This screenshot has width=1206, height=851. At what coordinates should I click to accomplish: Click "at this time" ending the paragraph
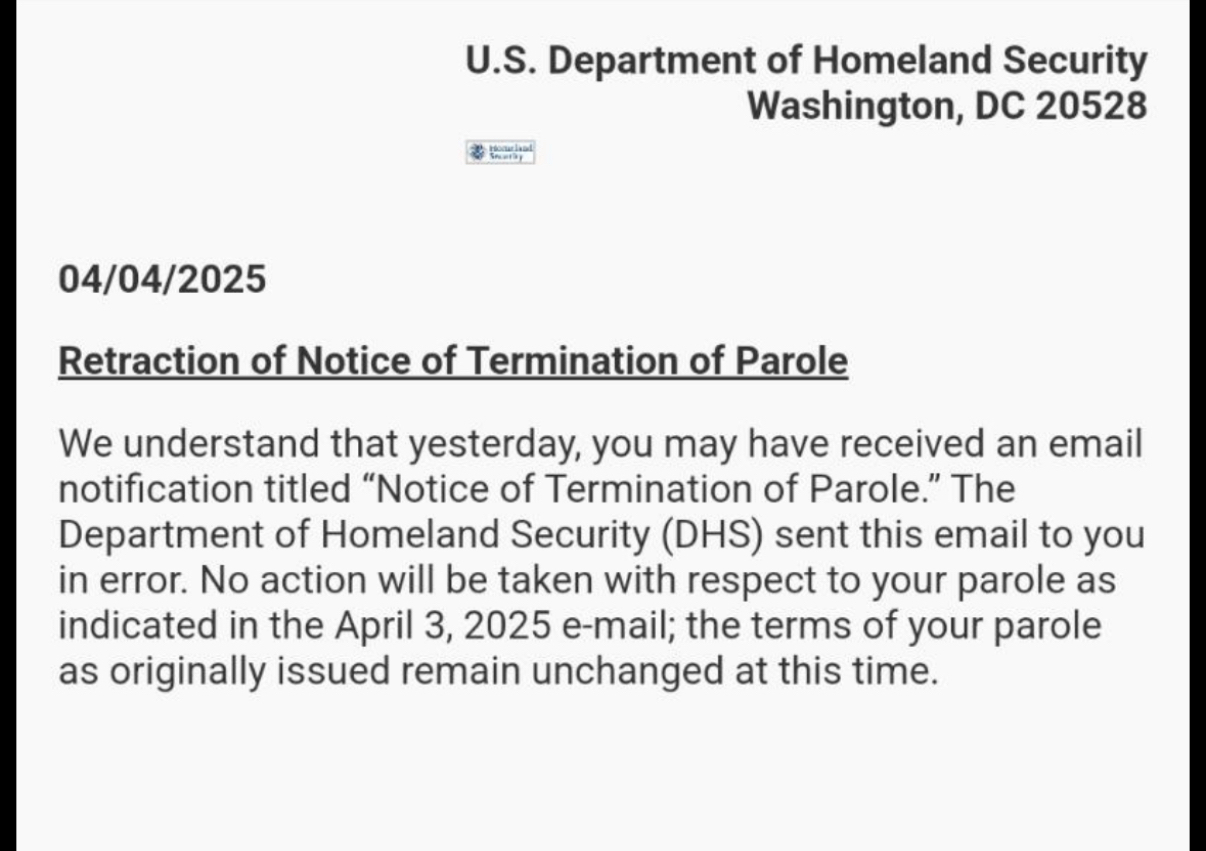tap(833, 671)
